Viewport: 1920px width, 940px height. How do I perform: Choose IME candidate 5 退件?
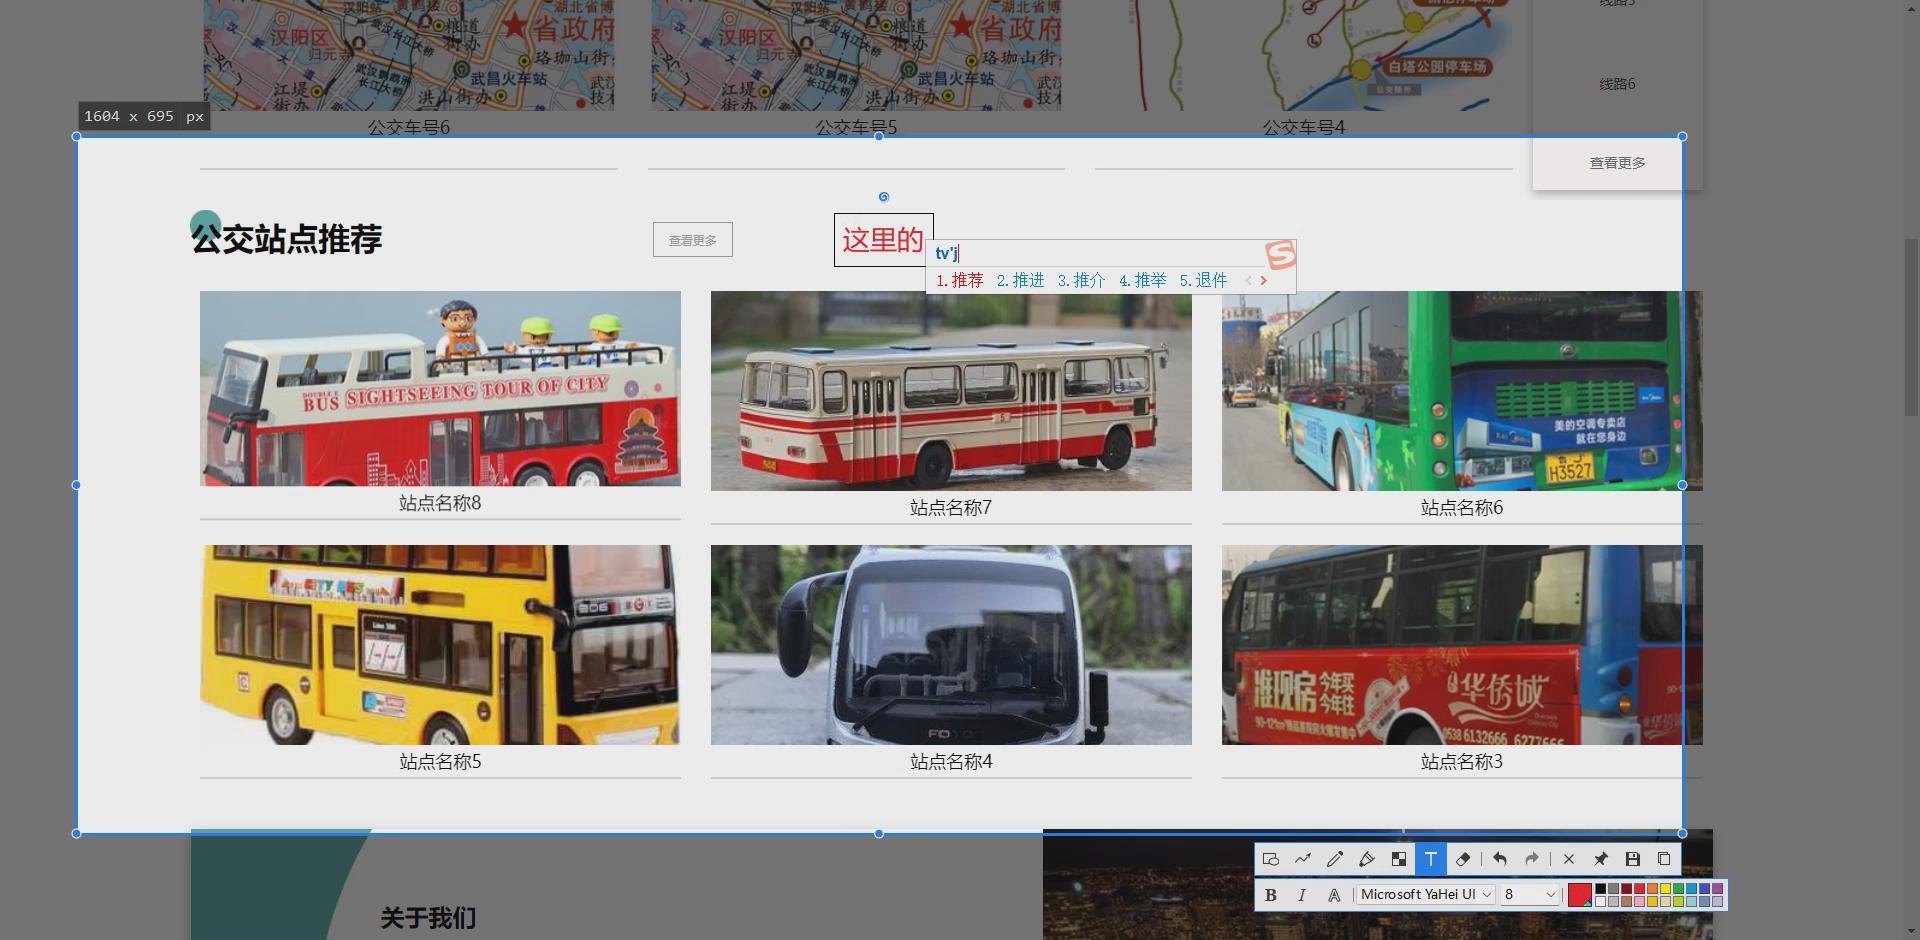click(1204, 280)
